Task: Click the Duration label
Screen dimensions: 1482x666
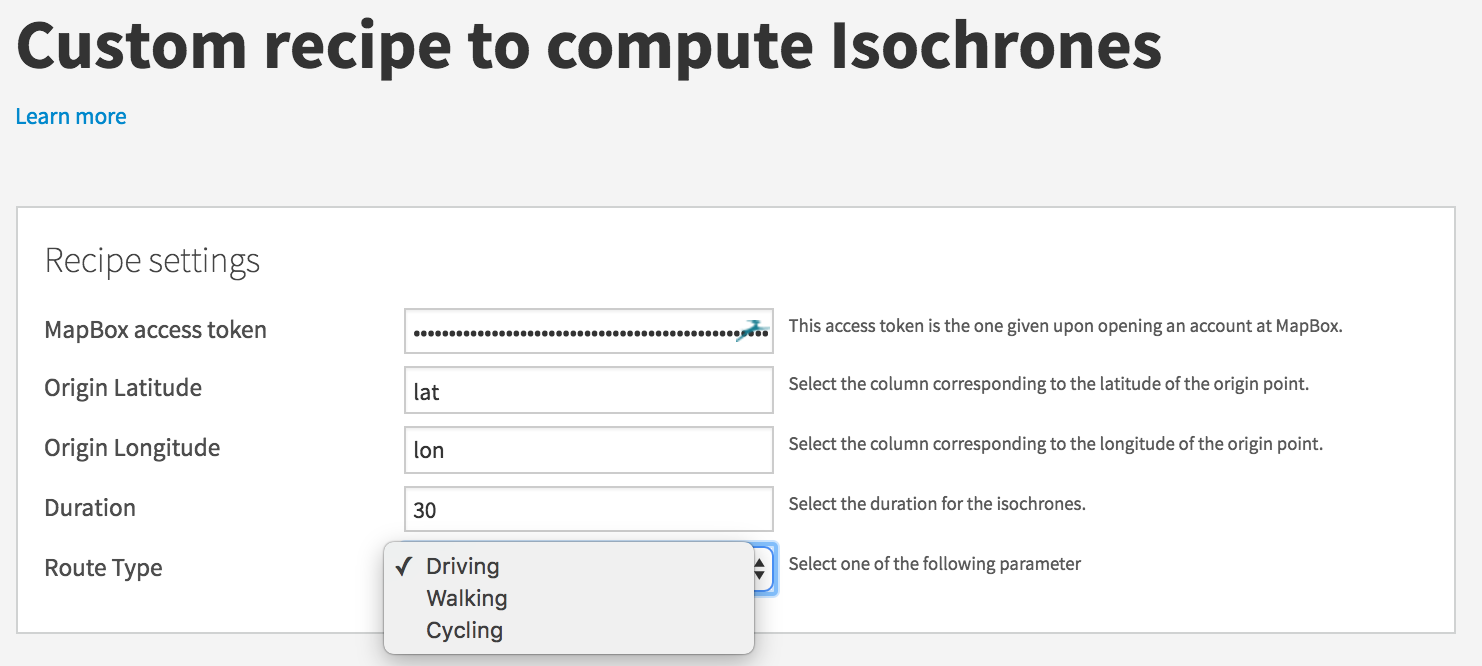Action: point(90,508)
